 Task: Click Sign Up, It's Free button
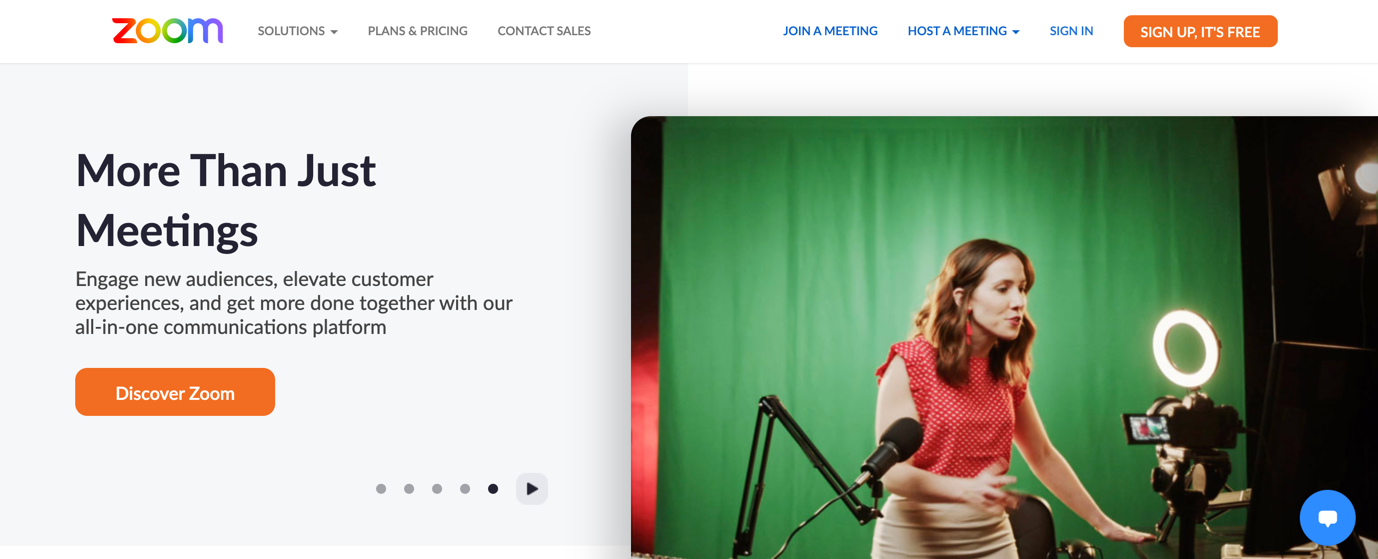pos(1200,31)
